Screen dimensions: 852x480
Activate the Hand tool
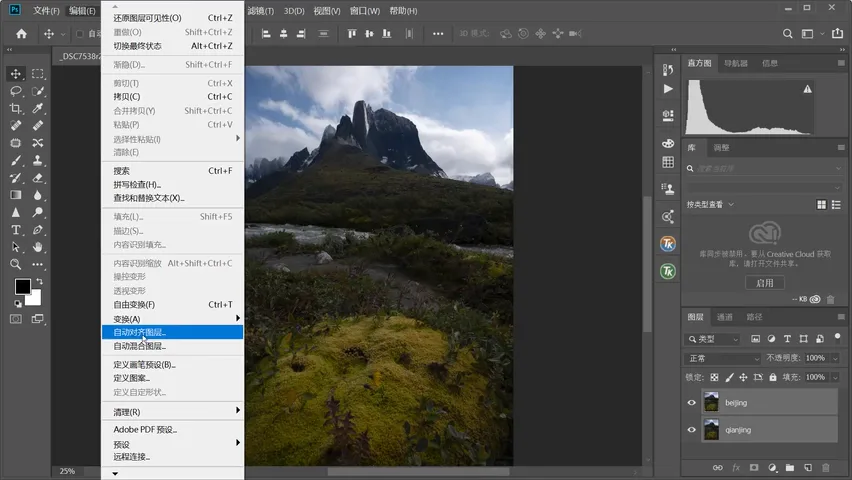click(x=37, y=247)
